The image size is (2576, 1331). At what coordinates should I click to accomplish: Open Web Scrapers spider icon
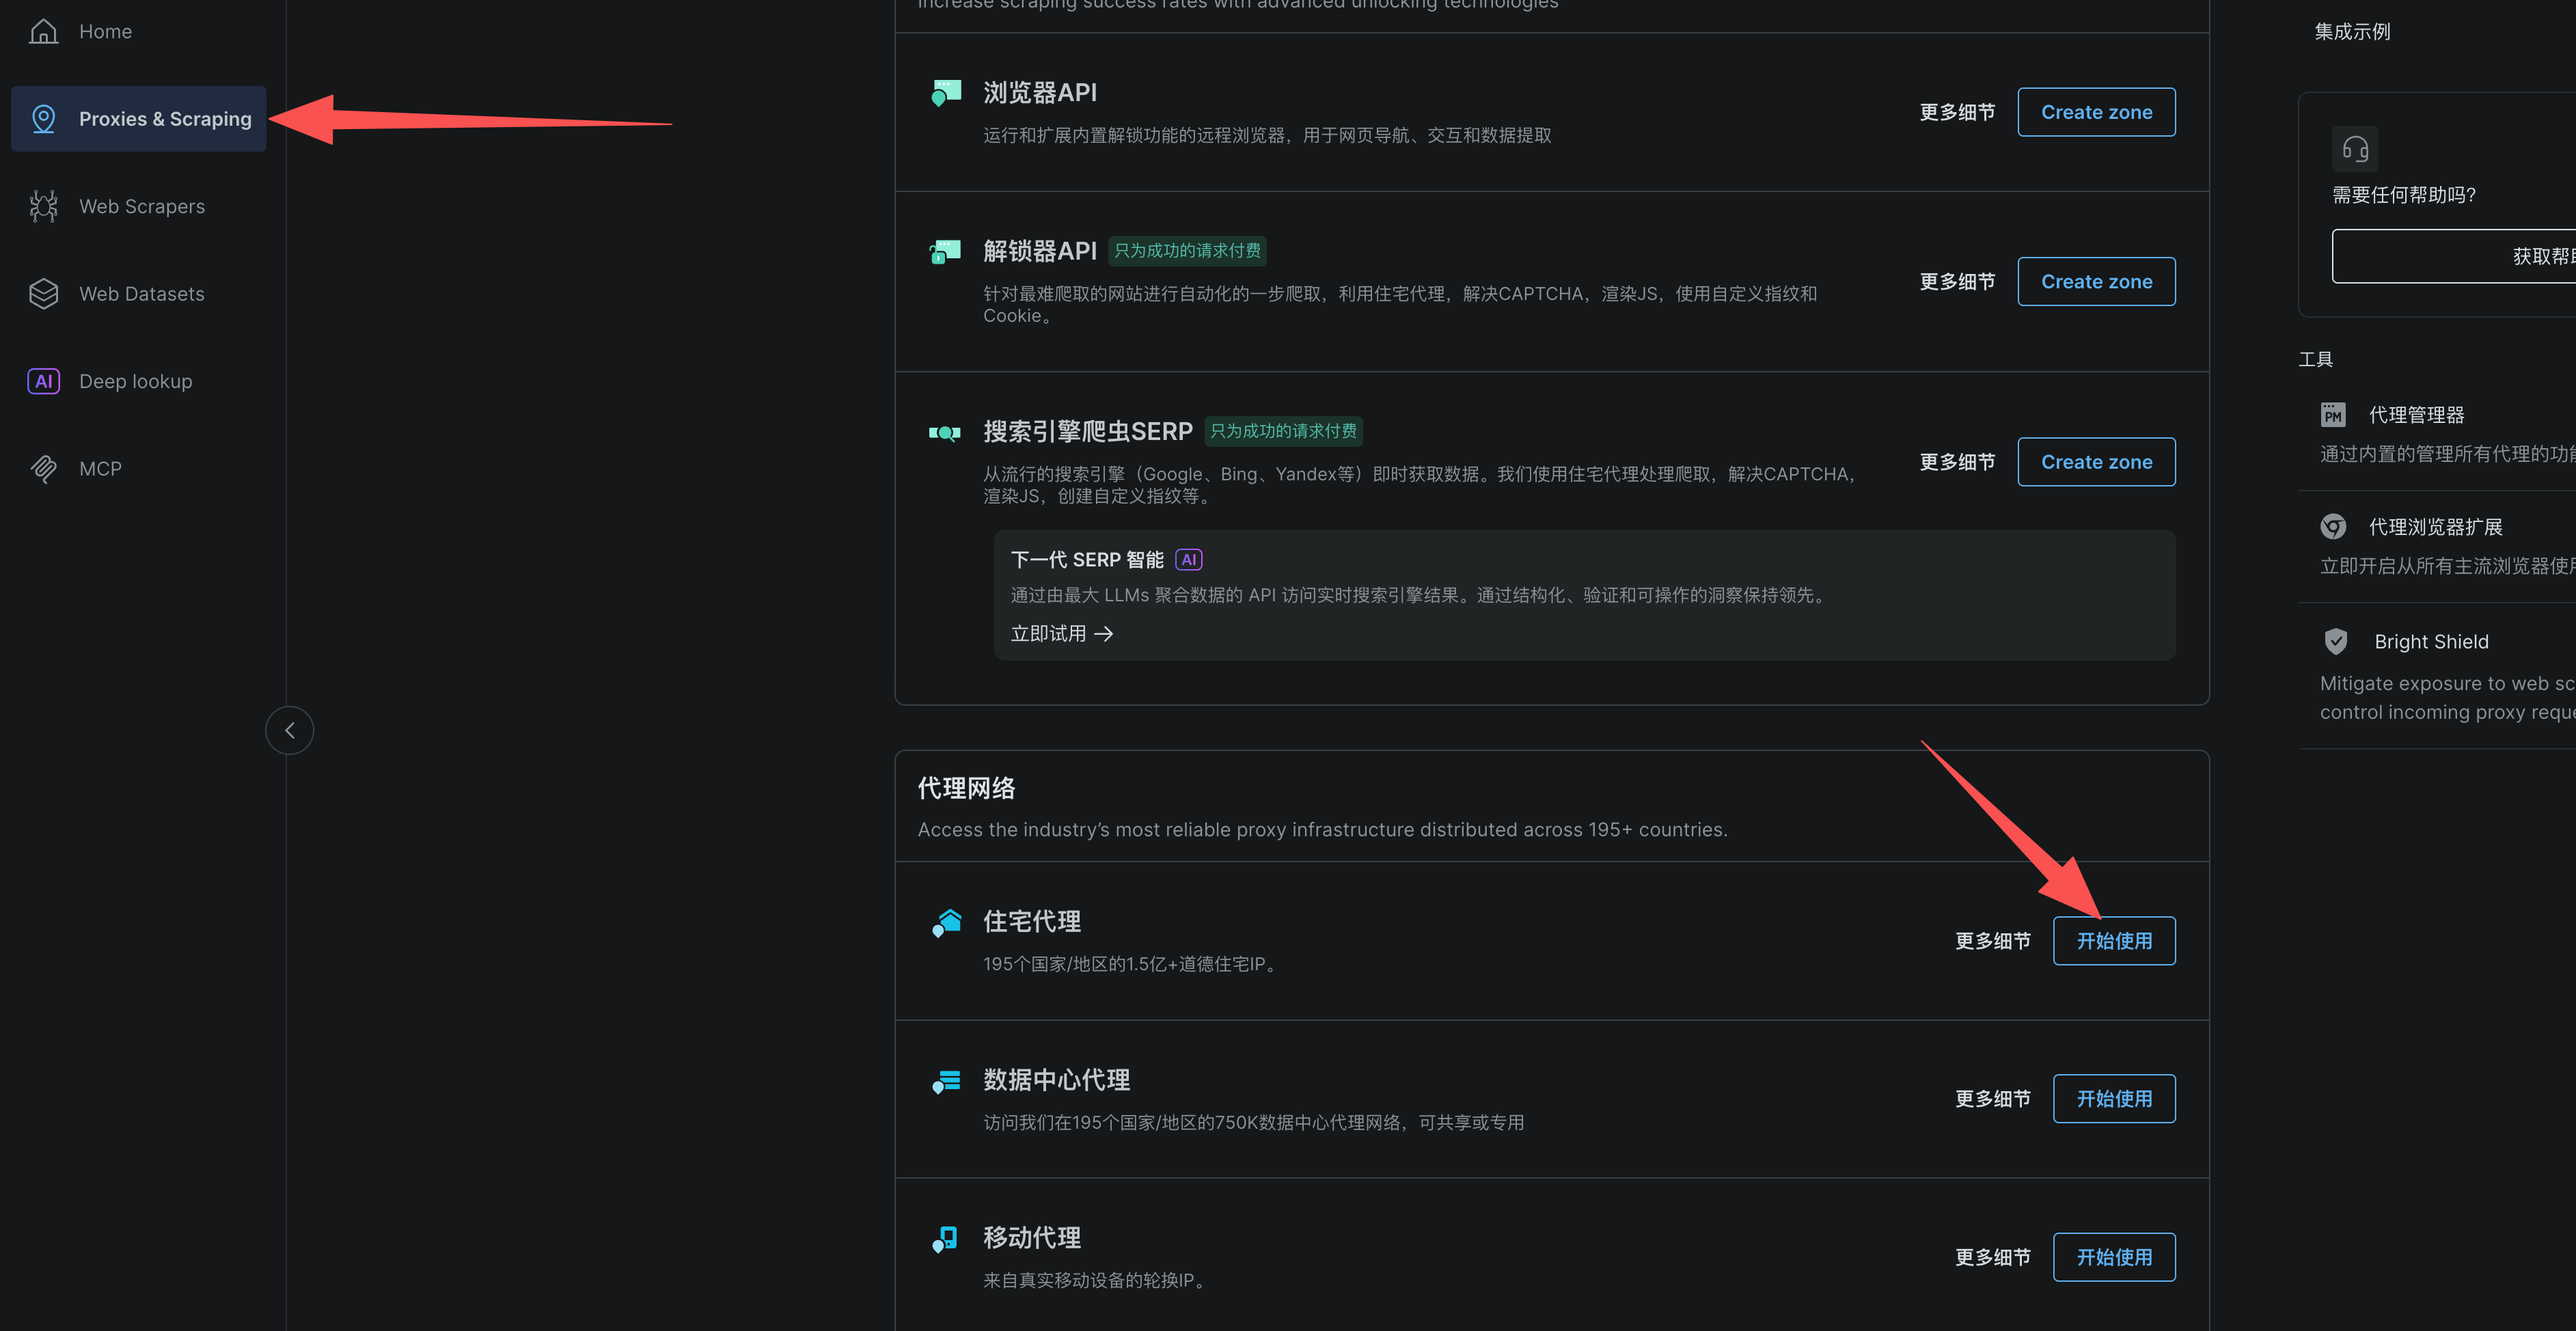43,206
